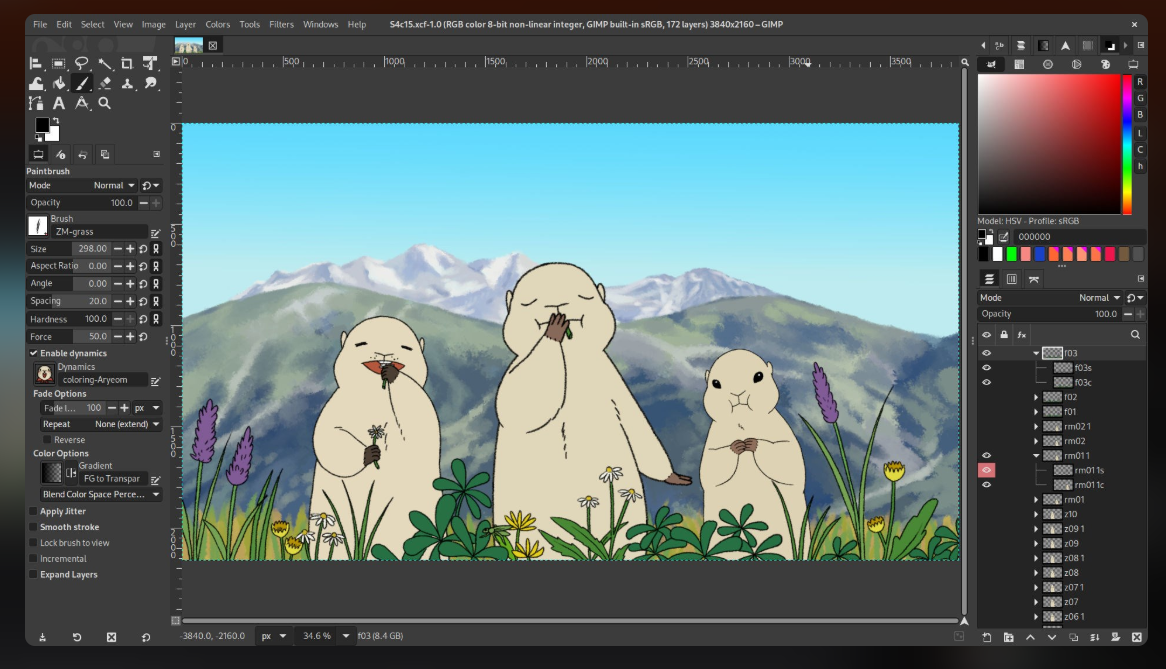Image resolution: width=1166 pixels, height=669 pixels.
Task: Uncheck Enable dynamics checkbox
Action: coord(34,353)
